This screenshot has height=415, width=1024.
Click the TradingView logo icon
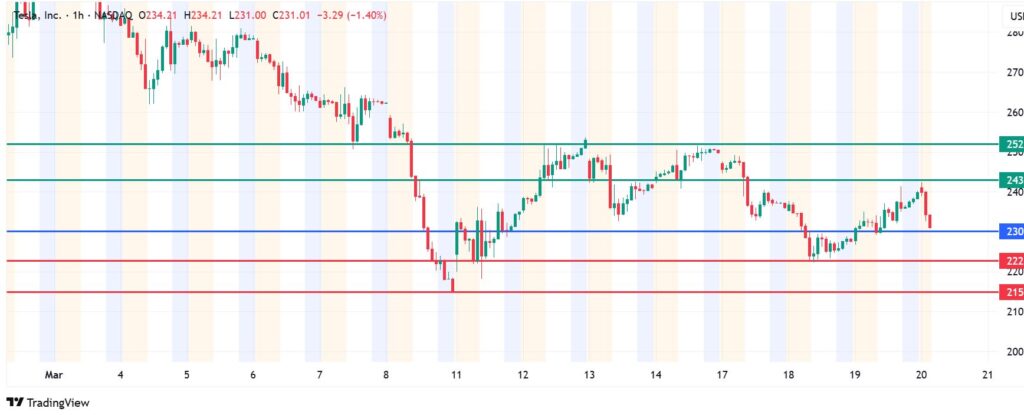pos(14,400)
